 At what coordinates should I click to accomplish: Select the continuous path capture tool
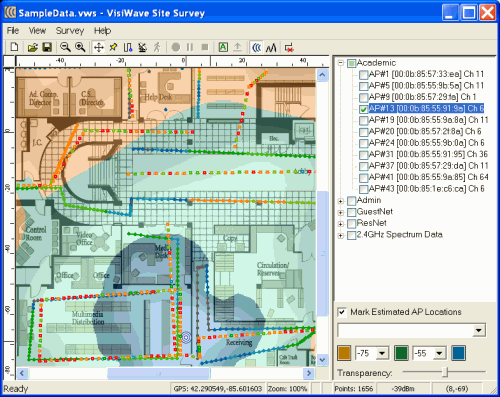coord(128,47)
